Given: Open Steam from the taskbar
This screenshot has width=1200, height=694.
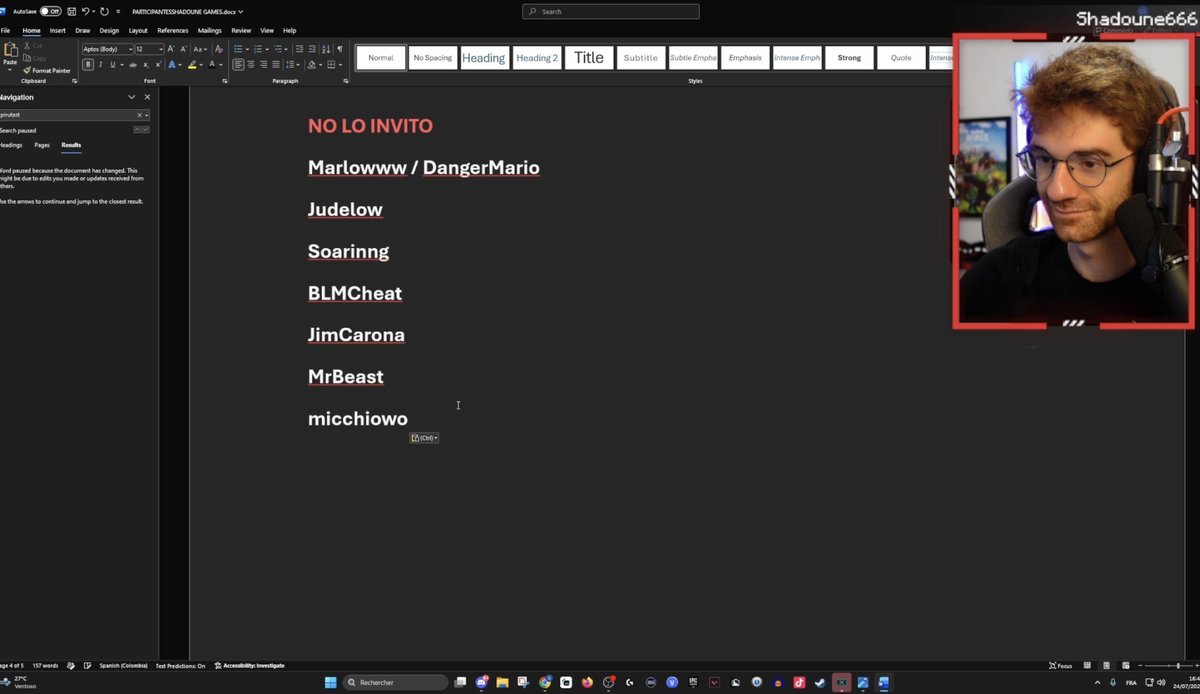Looking at the screenshot, I should pyautogui.click(x=820, y=682).
